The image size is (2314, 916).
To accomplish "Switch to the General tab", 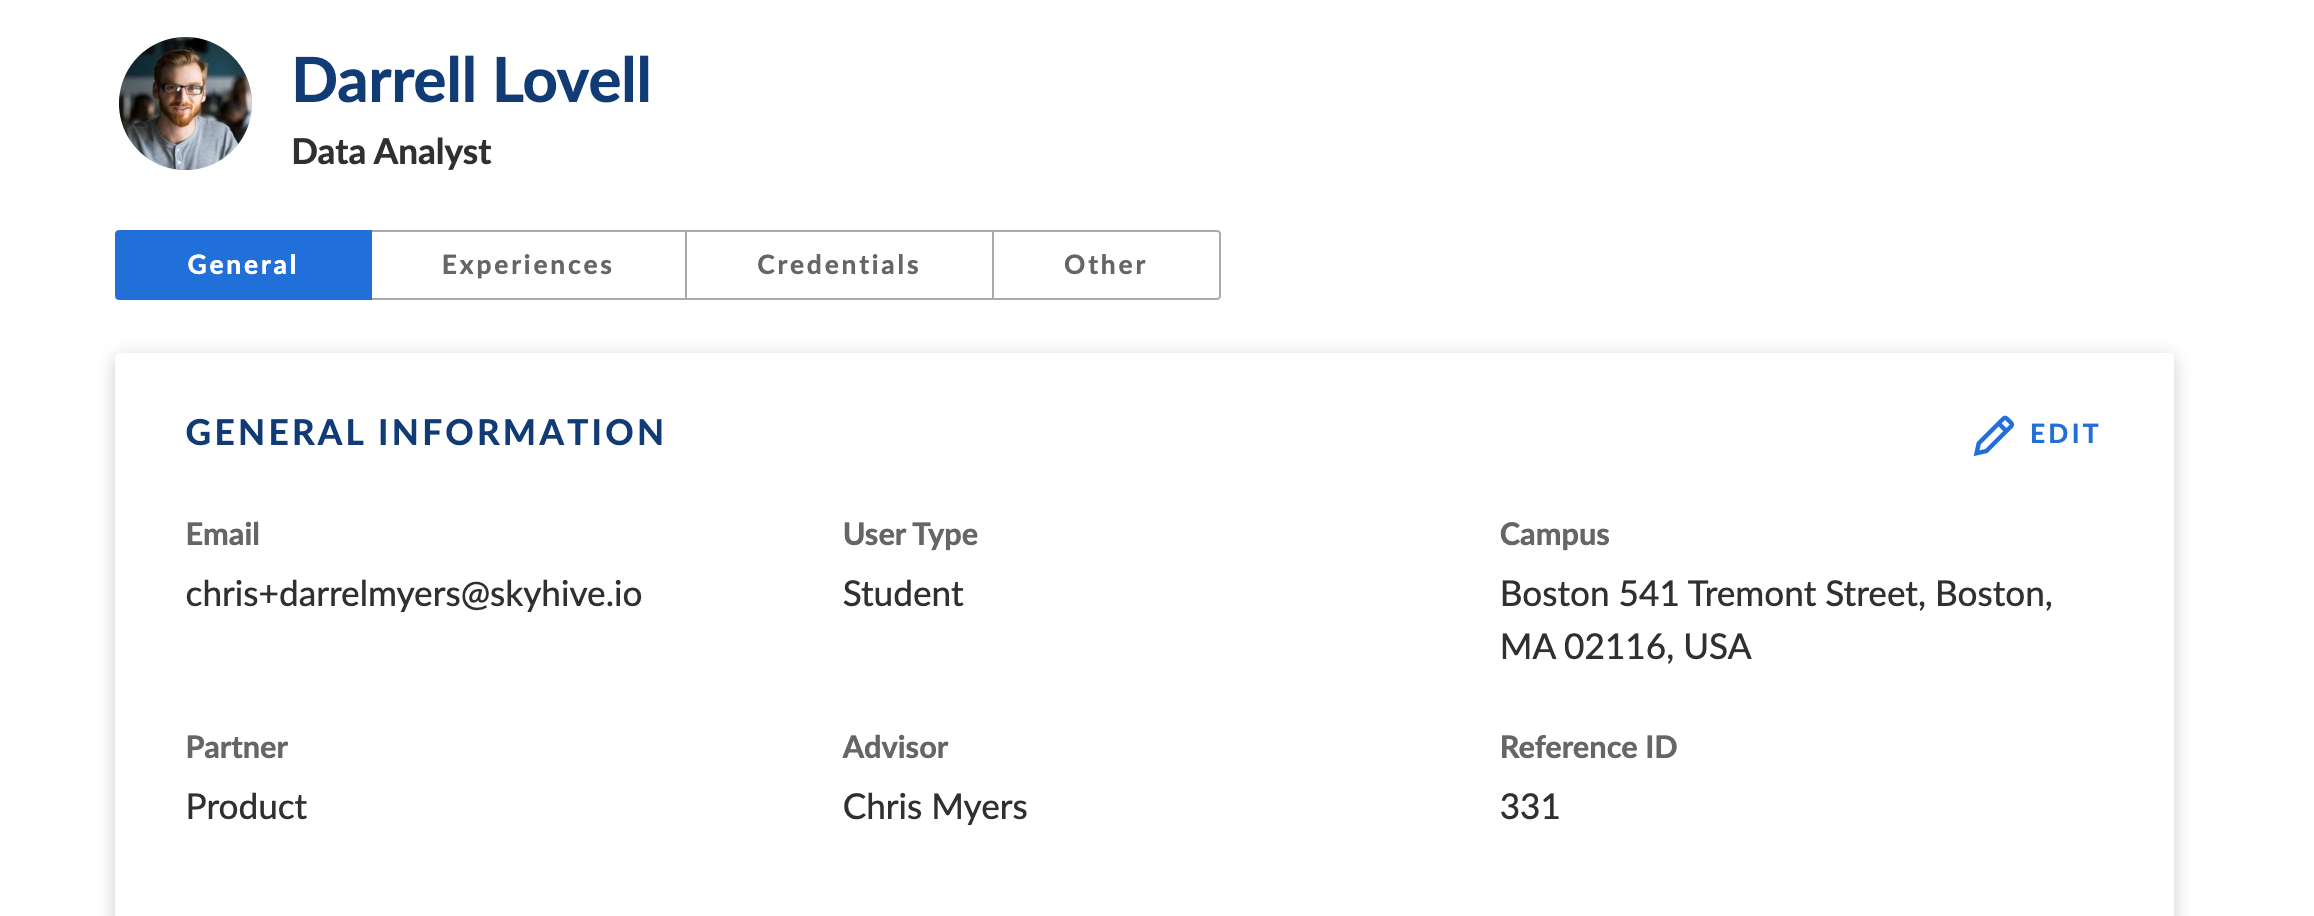I will [x=243, y=265].
